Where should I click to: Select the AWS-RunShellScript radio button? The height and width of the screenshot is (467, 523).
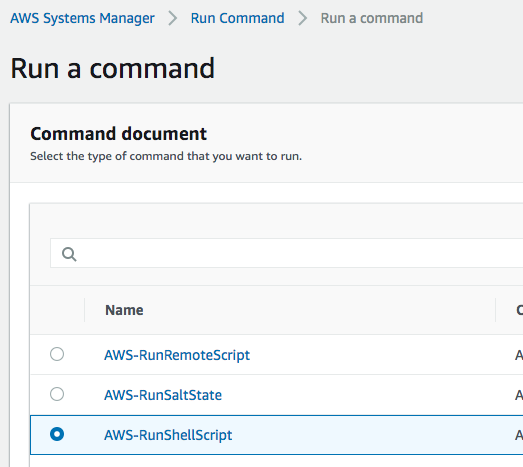pyautogui.click(x=57, y=434)
